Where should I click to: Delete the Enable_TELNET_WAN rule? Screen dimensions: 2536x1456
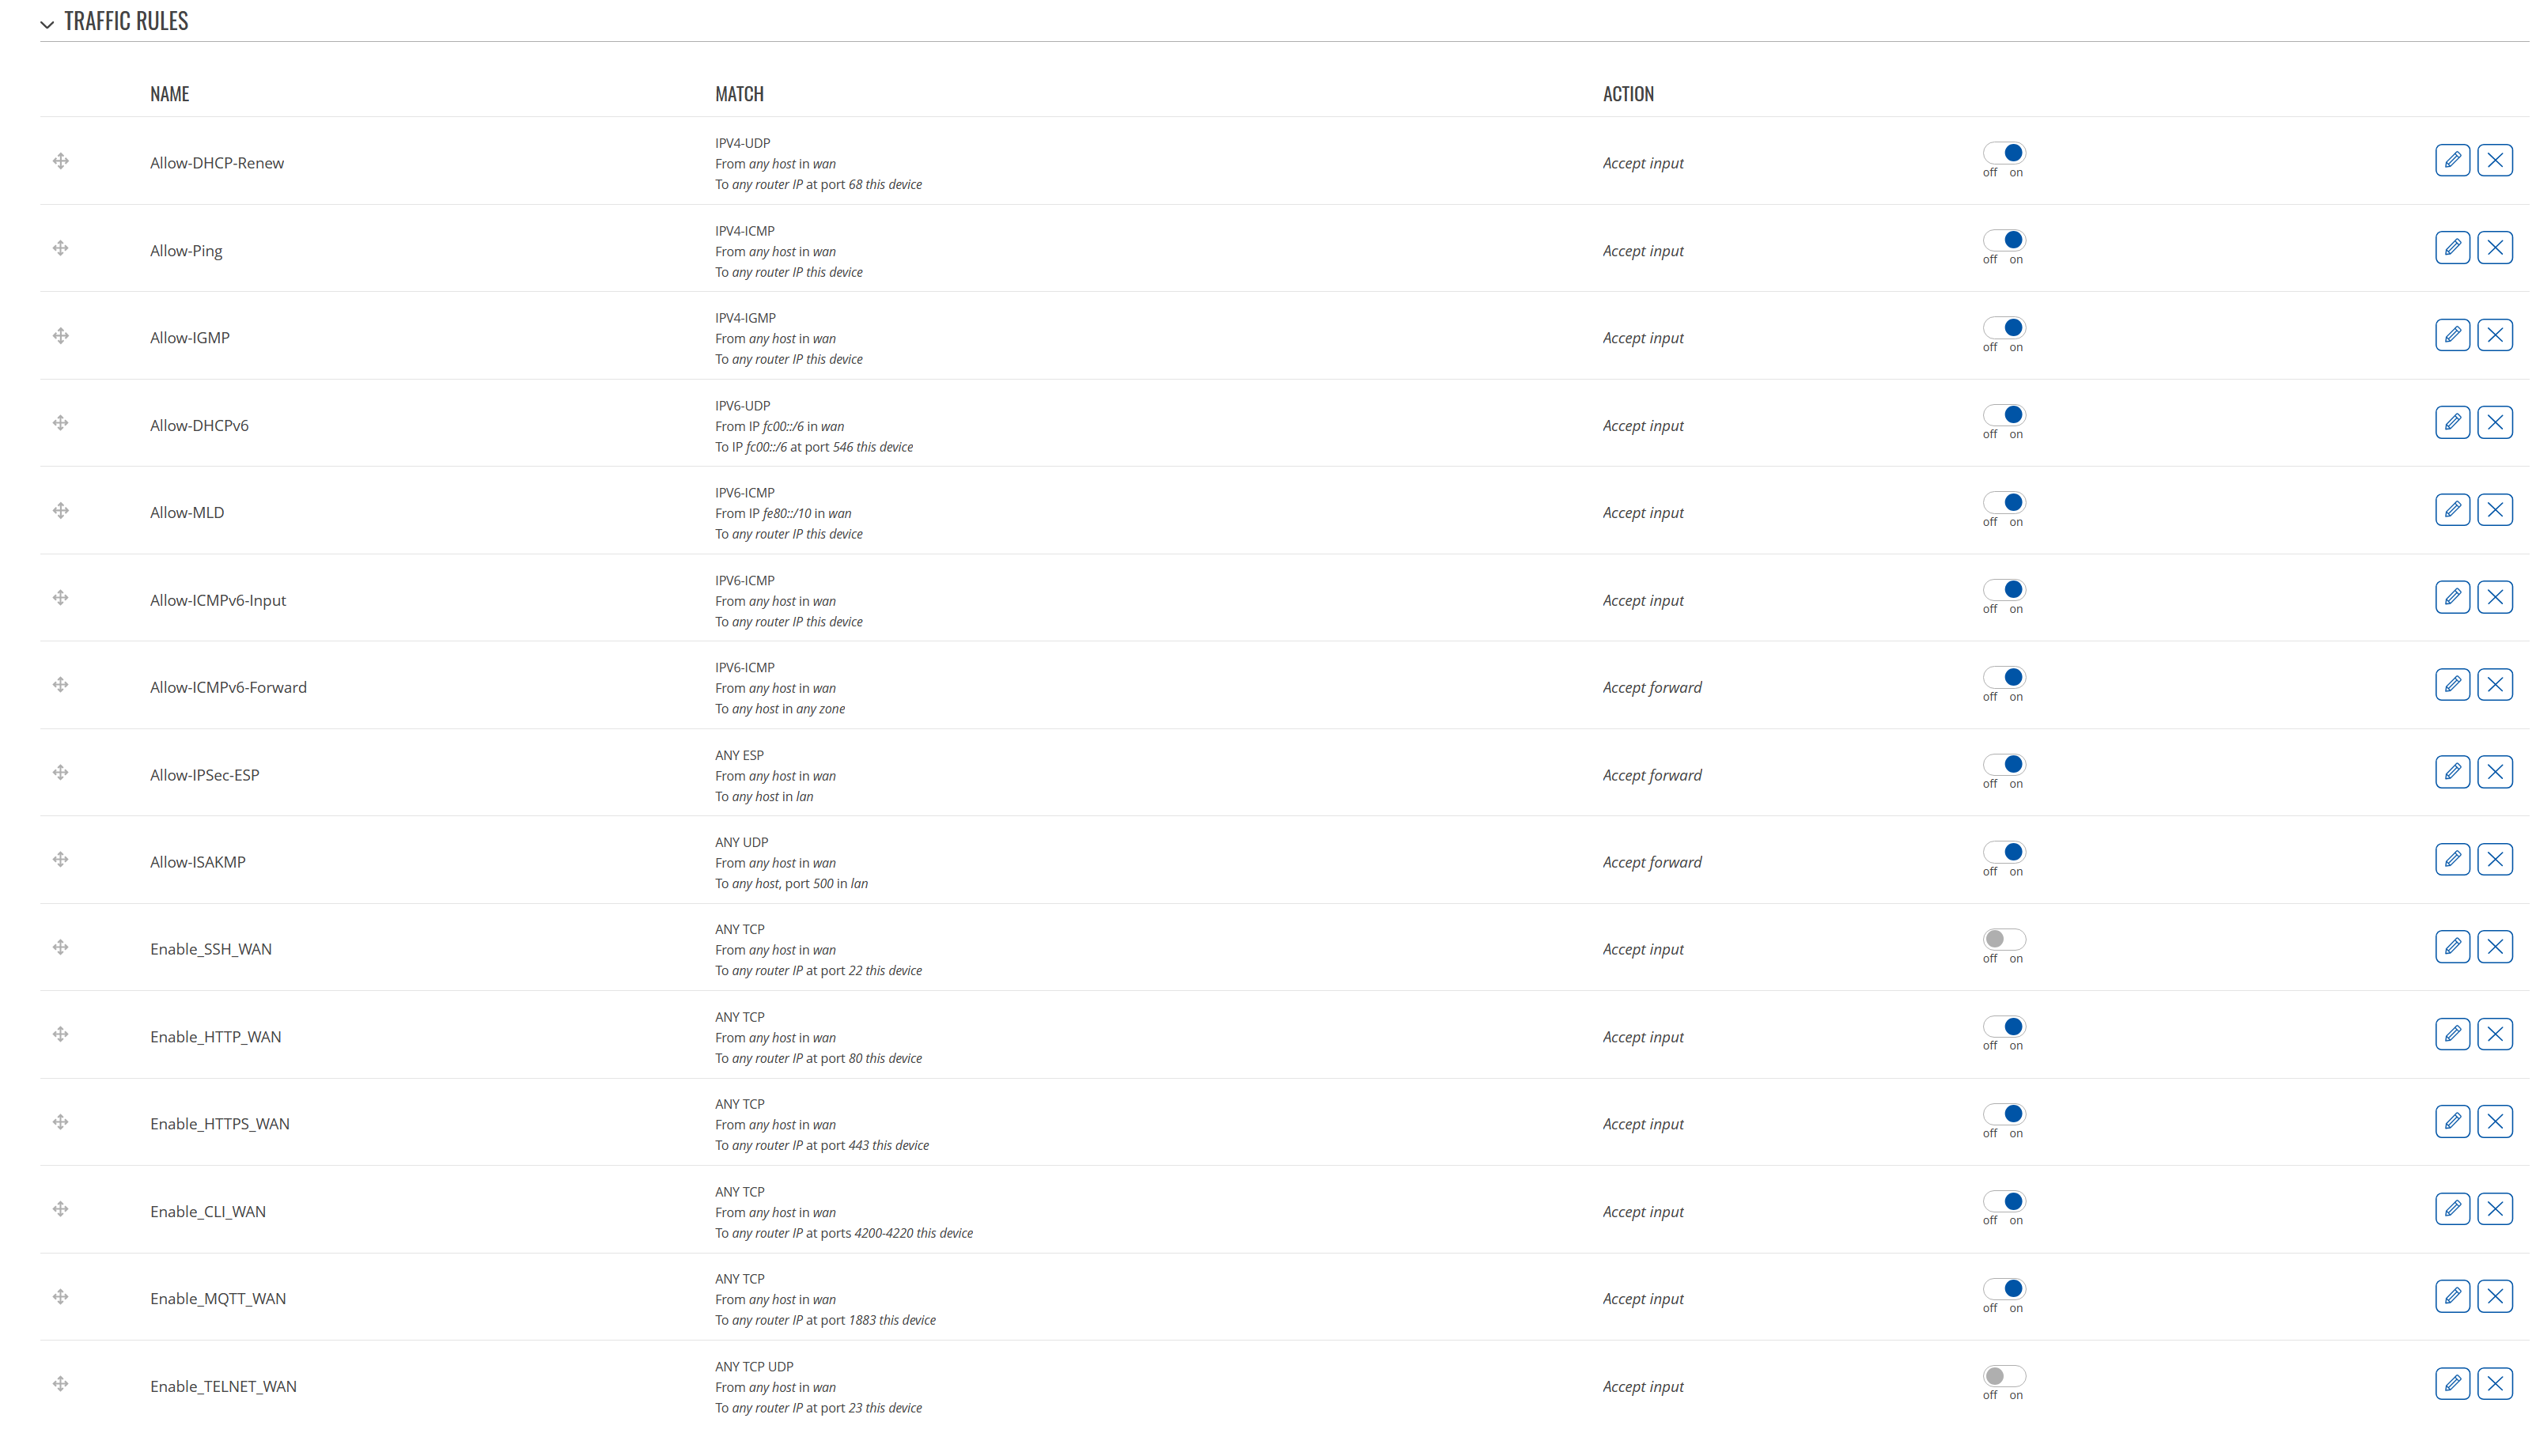click(x=2495, y=1383)
